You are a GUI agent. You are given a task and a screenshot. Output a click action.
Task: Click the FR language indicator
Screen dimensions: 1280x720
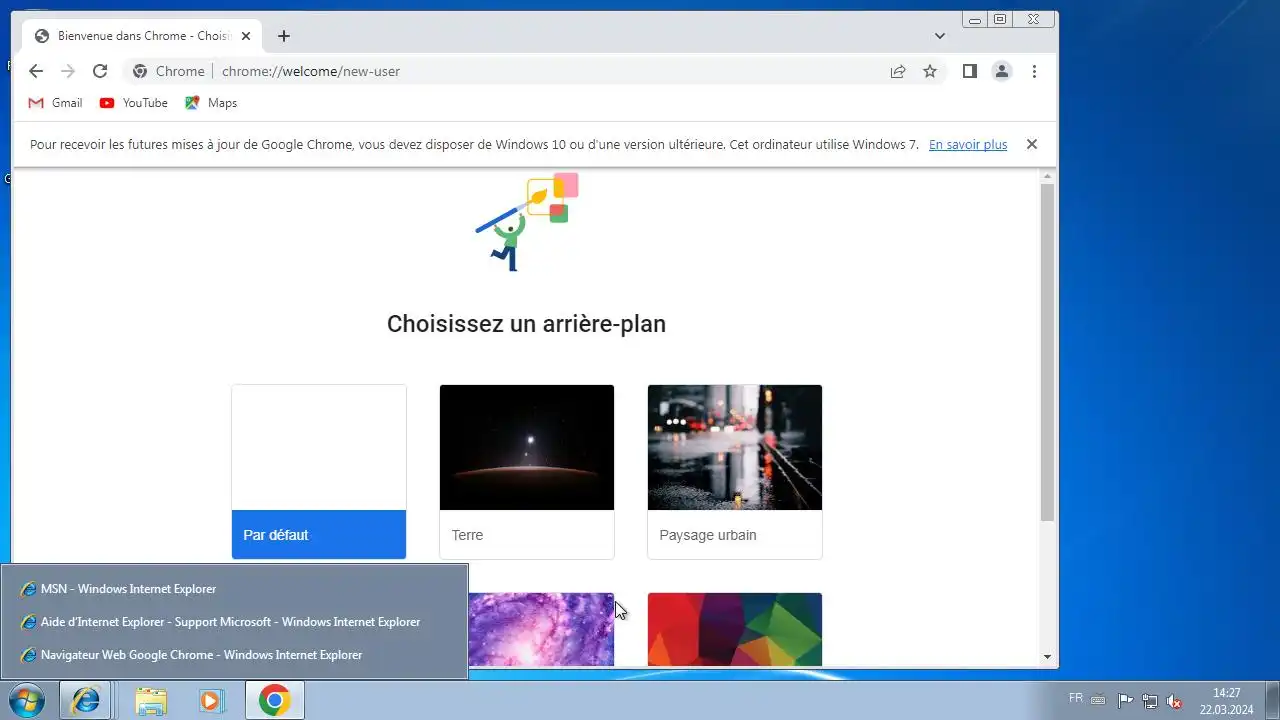pyautogui.click(x=1076, y=697)
